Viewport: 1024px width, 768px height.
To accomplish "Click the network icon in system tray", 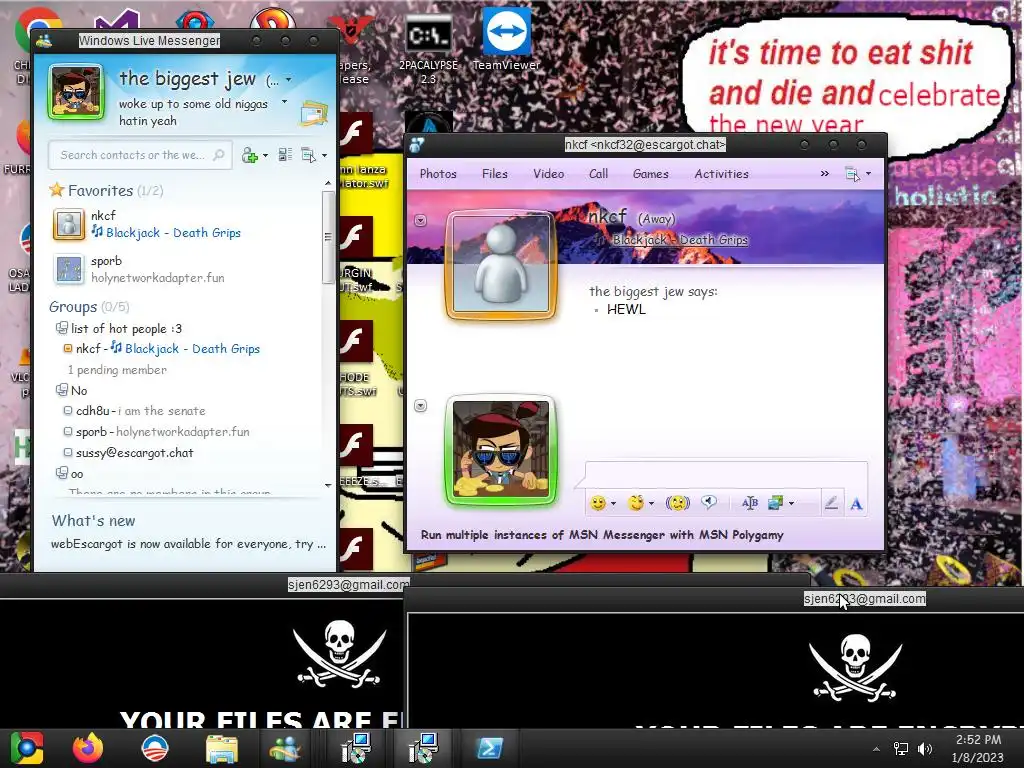I will click(x=901, y=749).
